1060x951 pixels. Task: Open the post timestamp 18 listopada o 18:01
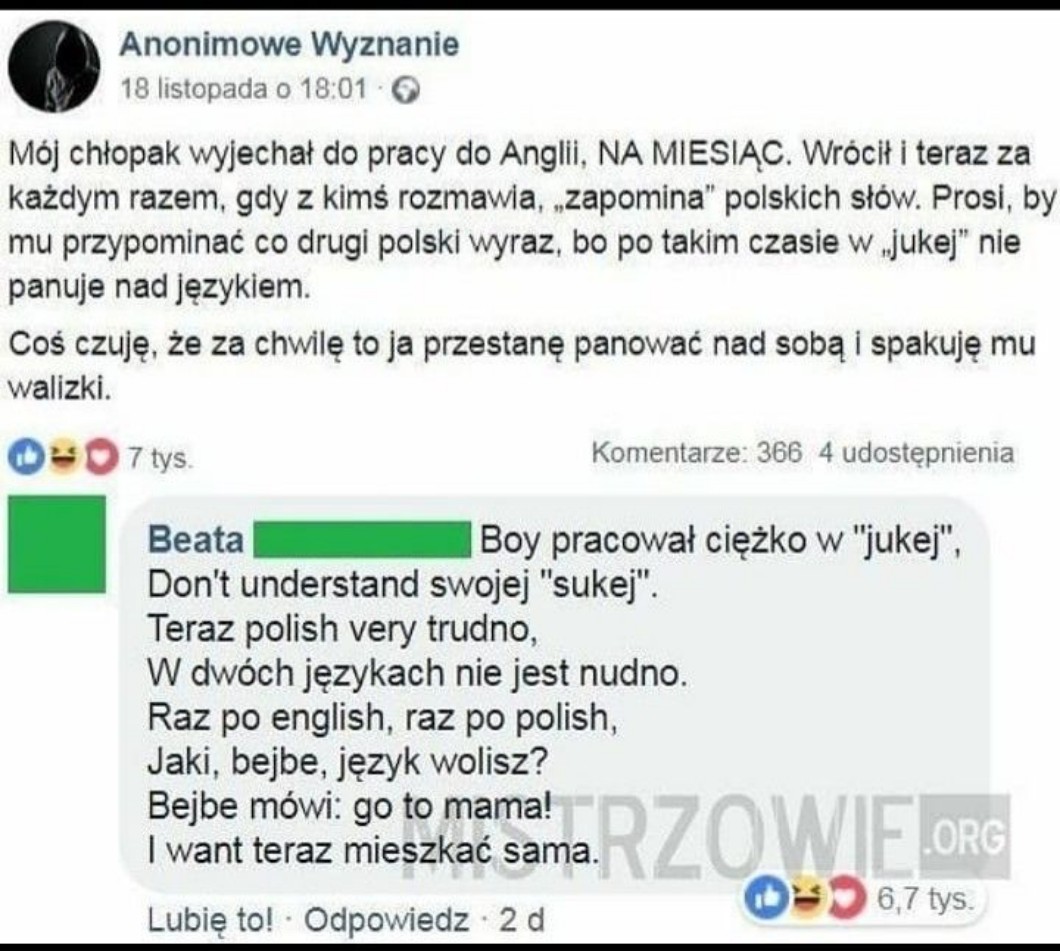click(x=243, y=89)
